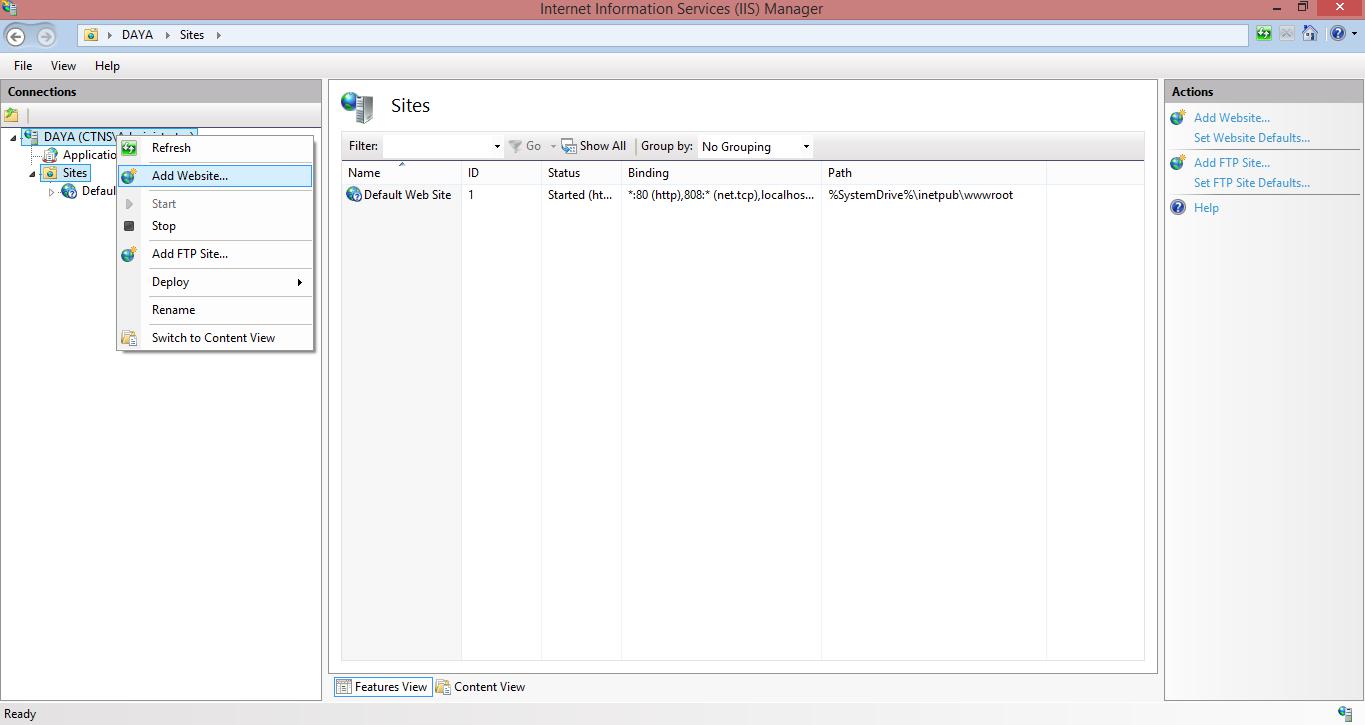Click the Refresh icon in the context menu

(129, 148)
